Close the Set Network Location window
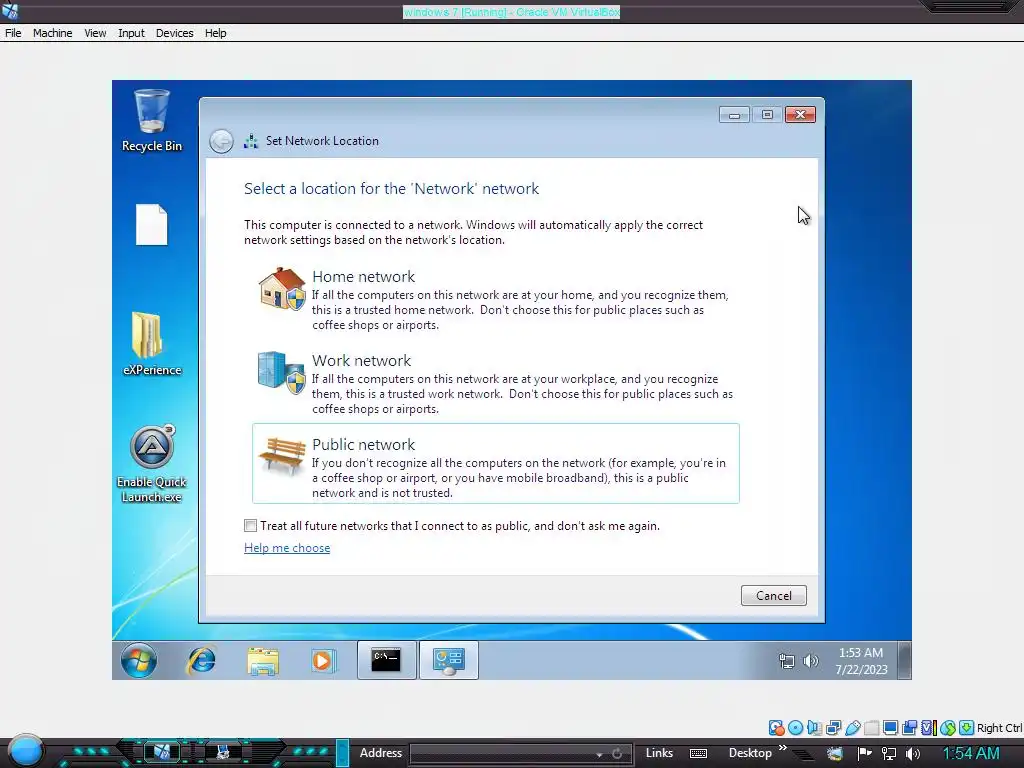 [800, 115]
